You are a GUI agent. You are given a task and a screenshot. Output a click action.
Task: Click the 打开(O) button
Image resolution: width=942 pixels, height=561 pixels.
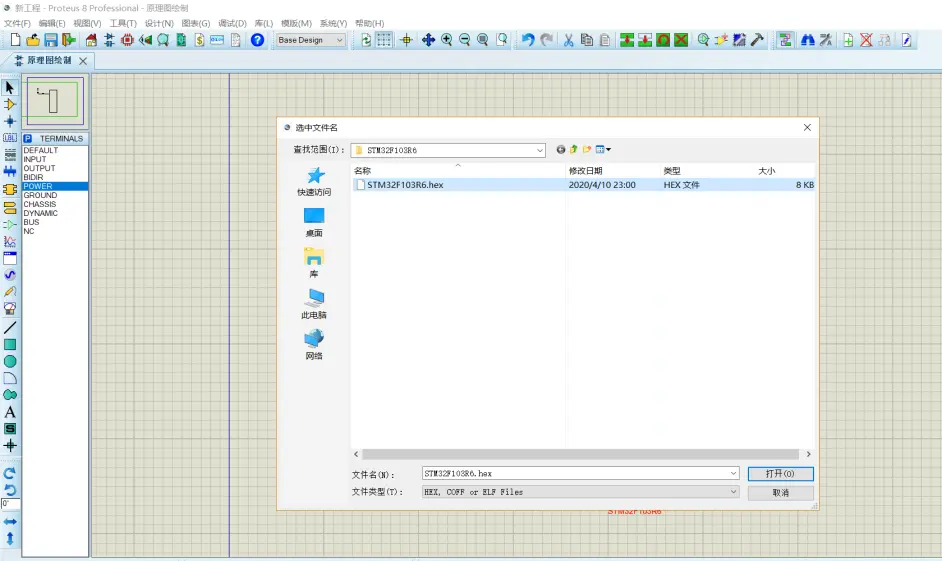click(x=780, y=473)
